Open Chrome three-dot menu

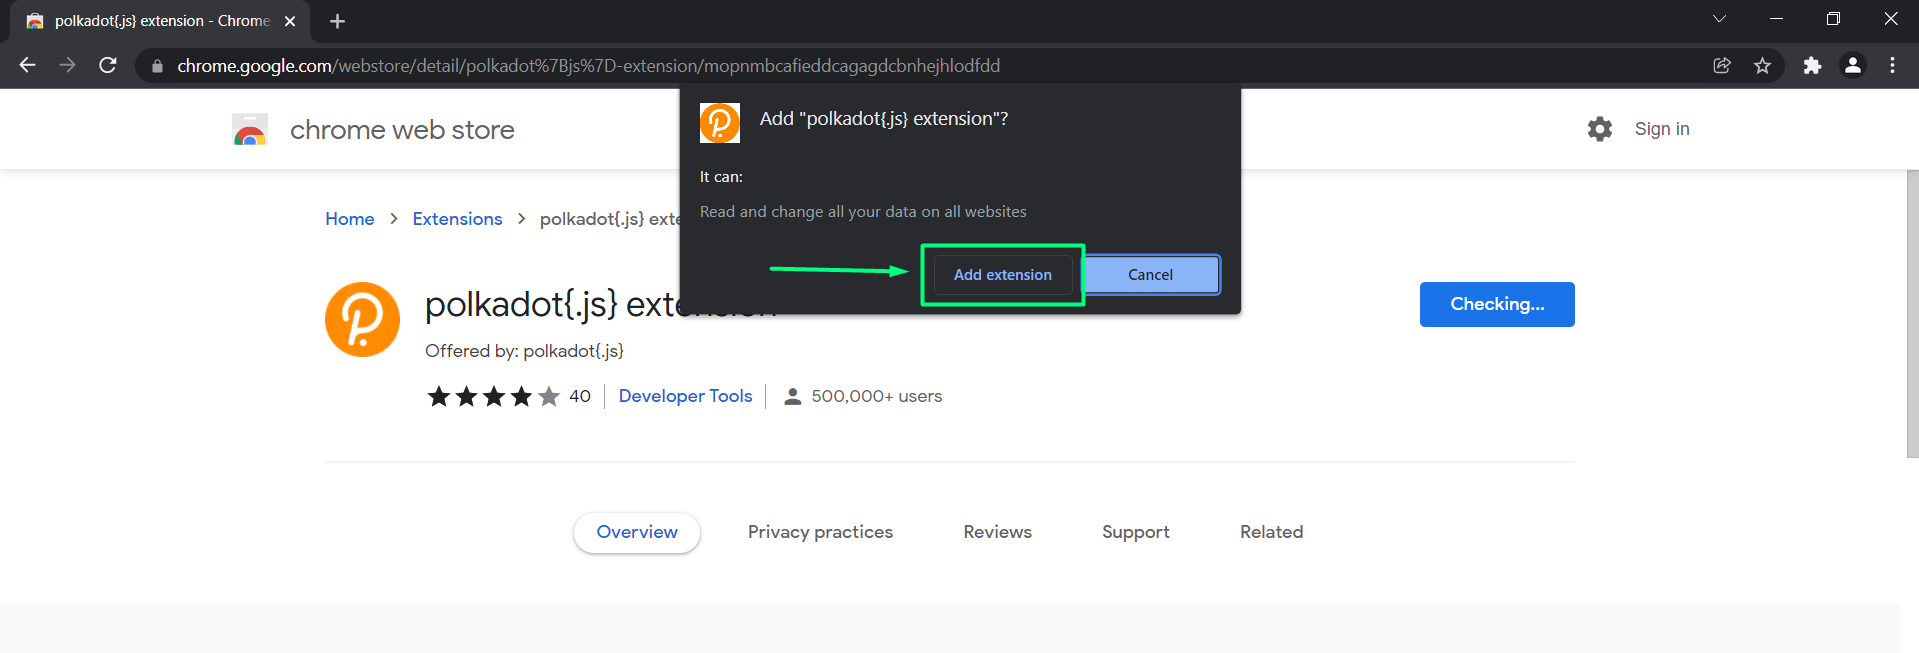pyautogui.click(x=1892, y=66)
